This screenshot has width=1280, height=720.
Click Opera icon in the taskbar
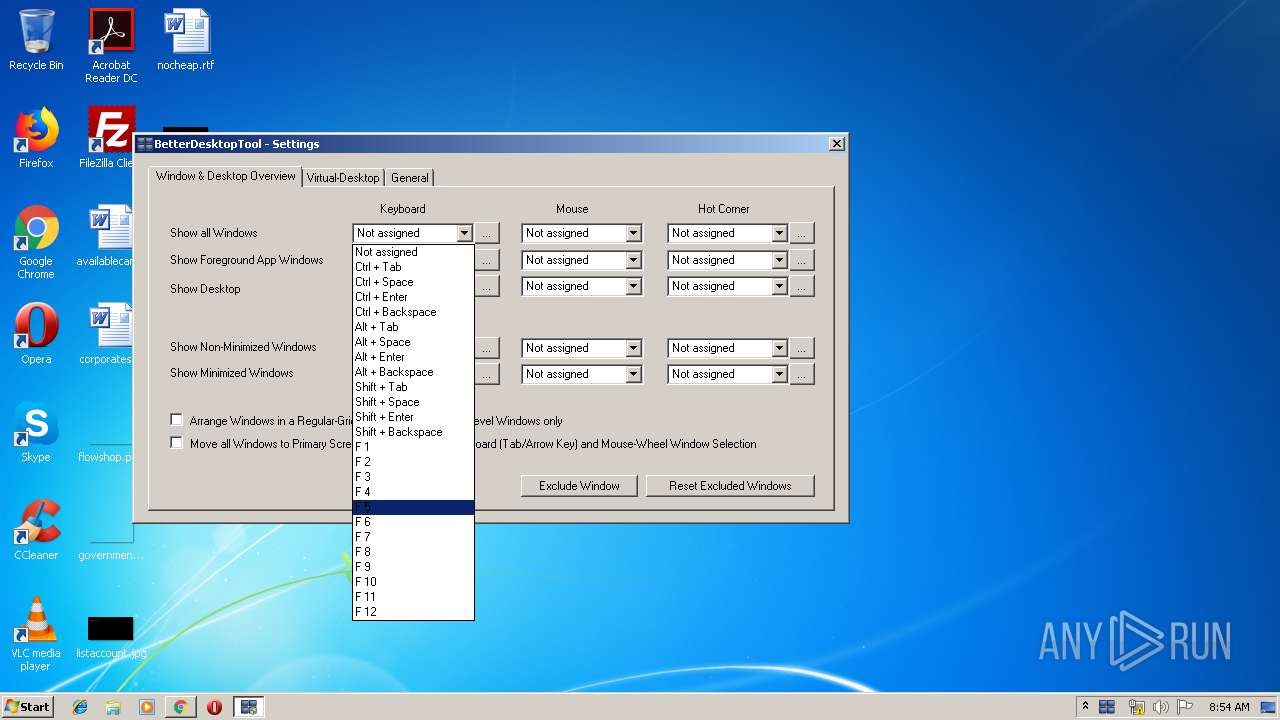(214, 707)
